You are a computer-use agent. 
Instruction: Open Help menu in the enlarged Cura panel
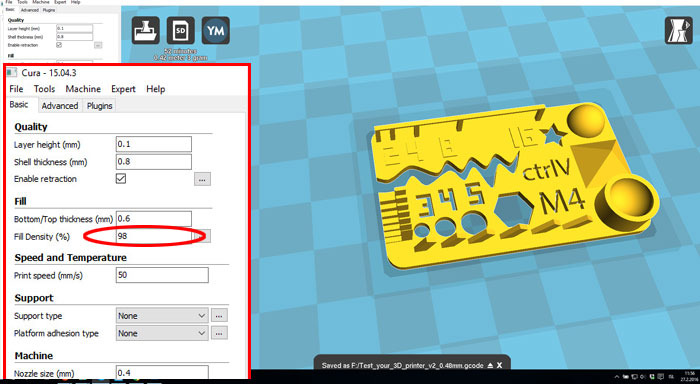tap(155, 89)
